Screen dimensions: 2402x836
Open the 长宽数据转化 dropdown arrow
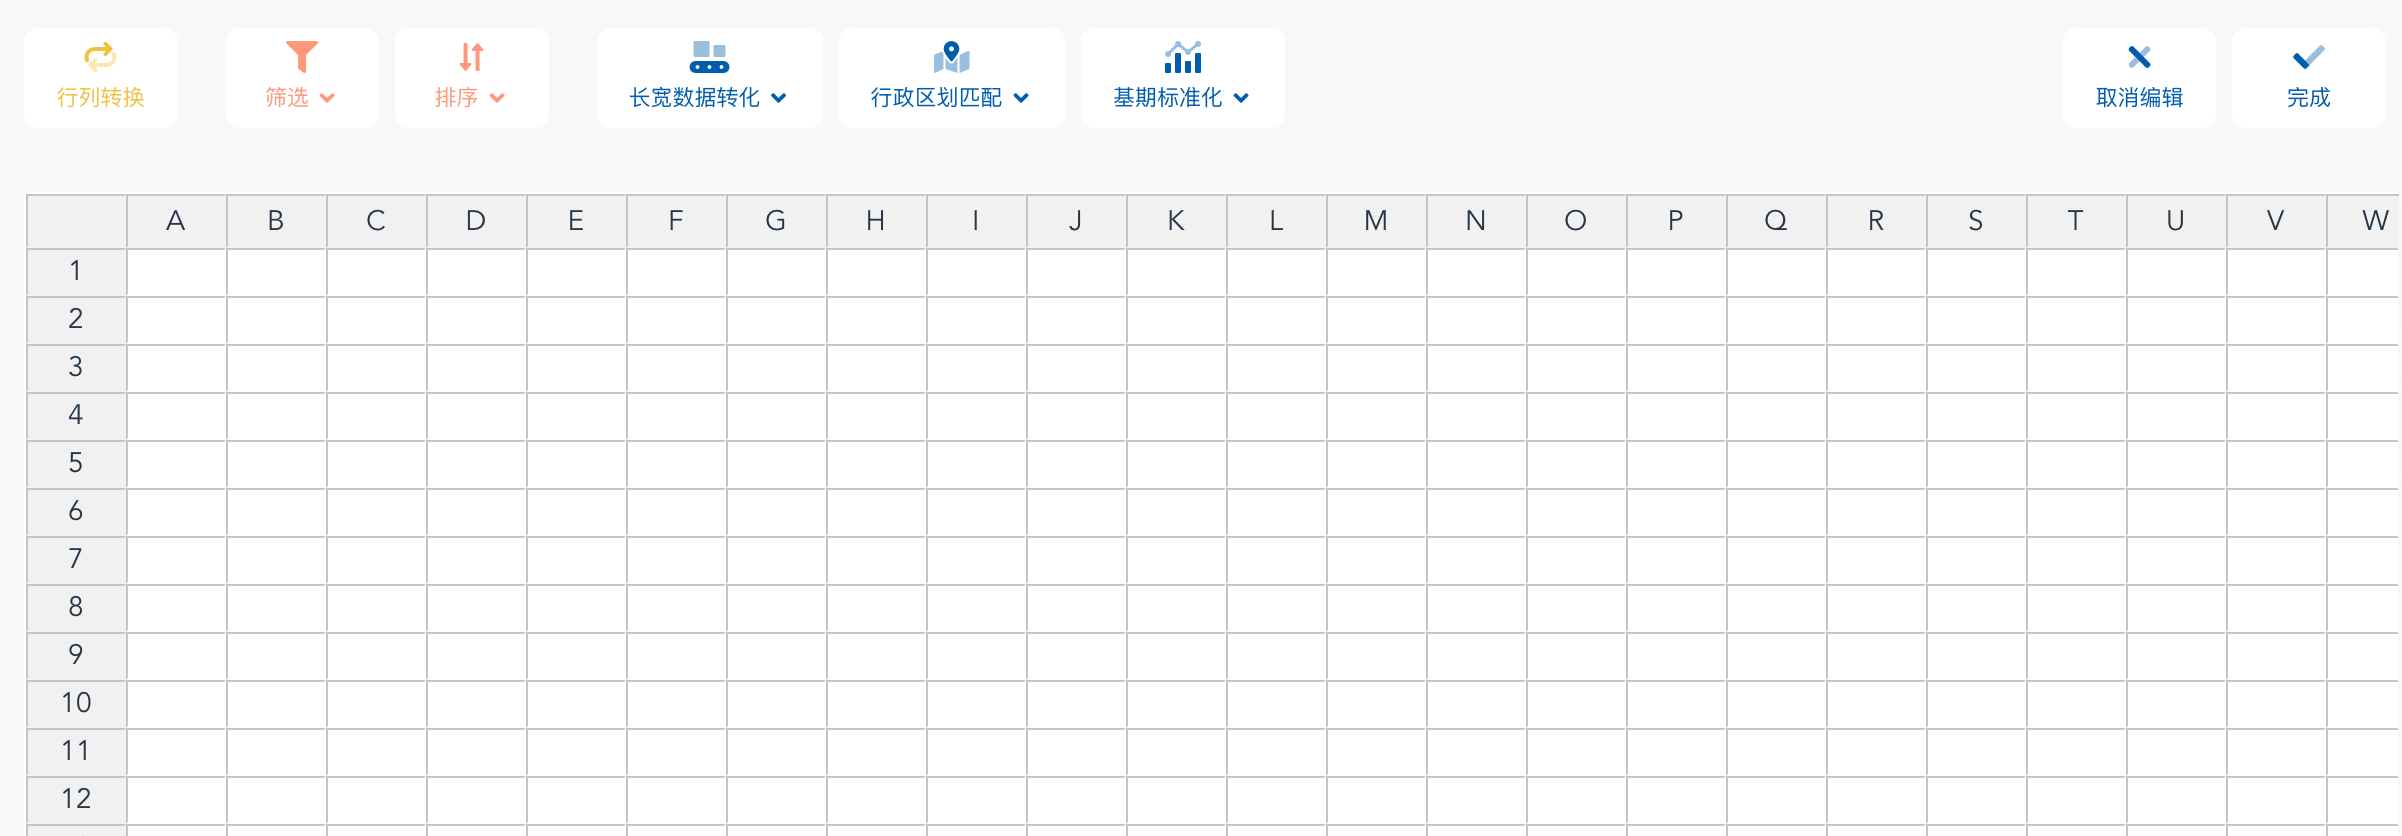tap(779, 98)
